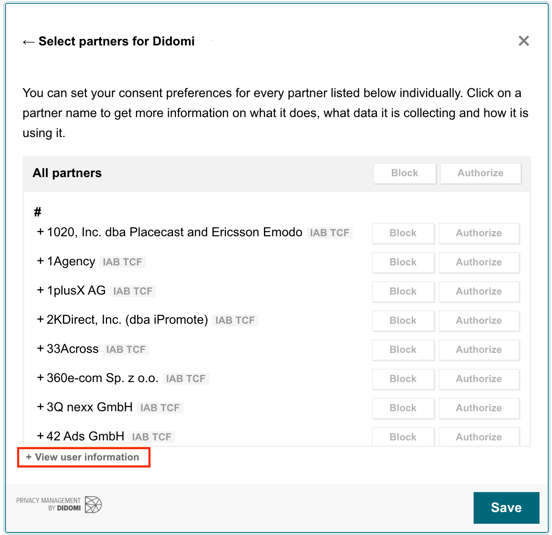552x535 pixels.
Task: Block the 1Agency partner
Action: [x=403, y=262]
